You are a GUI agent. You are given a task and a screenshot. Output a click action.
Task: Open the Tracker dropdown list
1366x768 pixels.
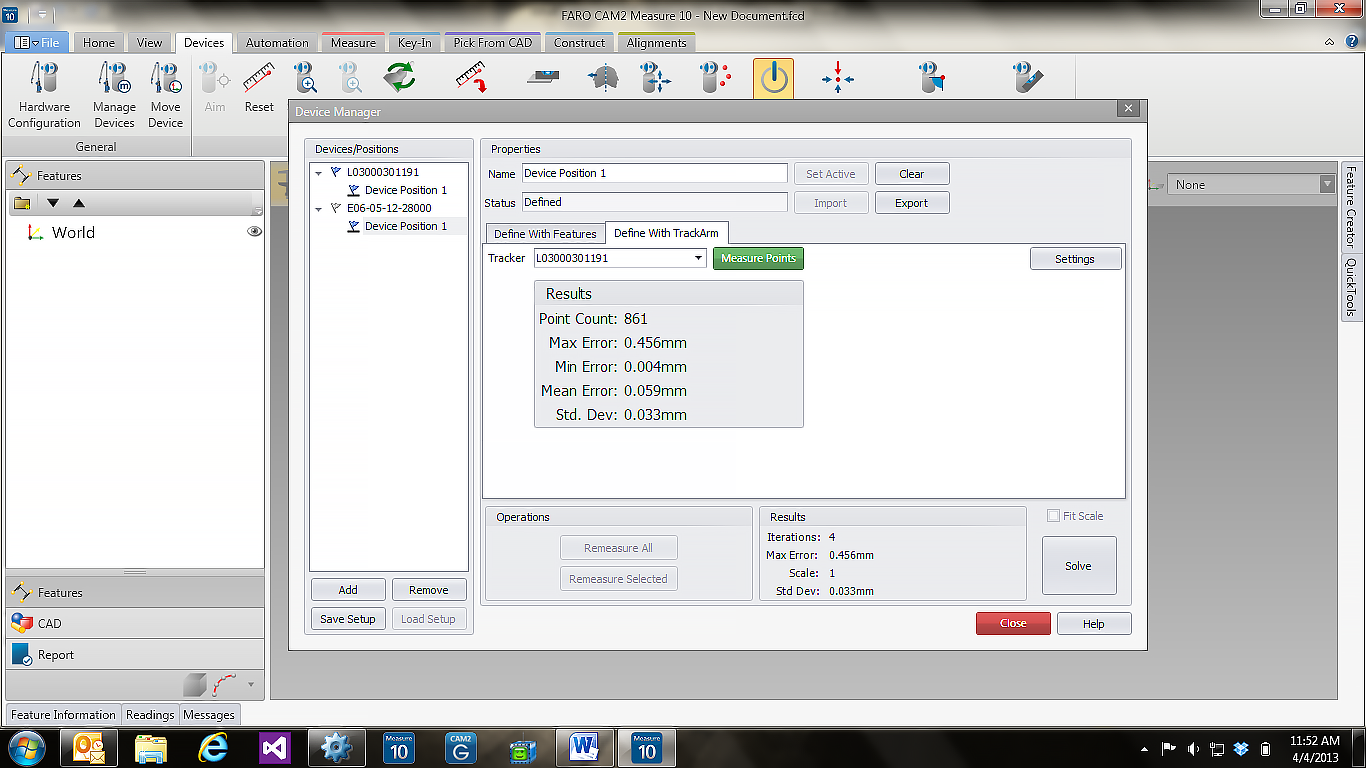699,258
